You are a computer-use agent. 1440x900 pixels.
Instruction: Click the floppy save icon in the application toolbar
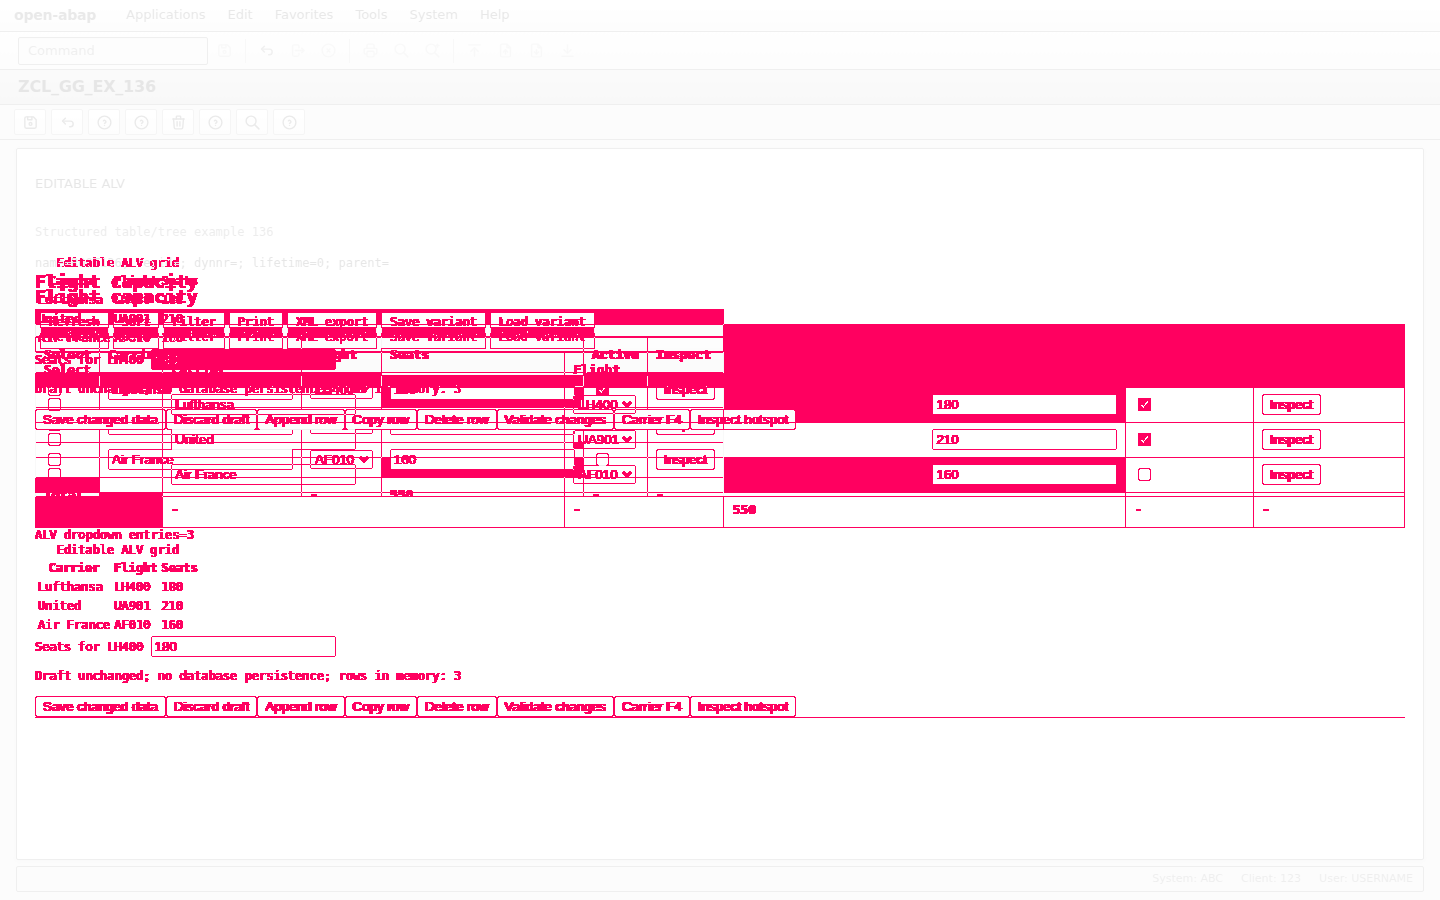[31, 123]
